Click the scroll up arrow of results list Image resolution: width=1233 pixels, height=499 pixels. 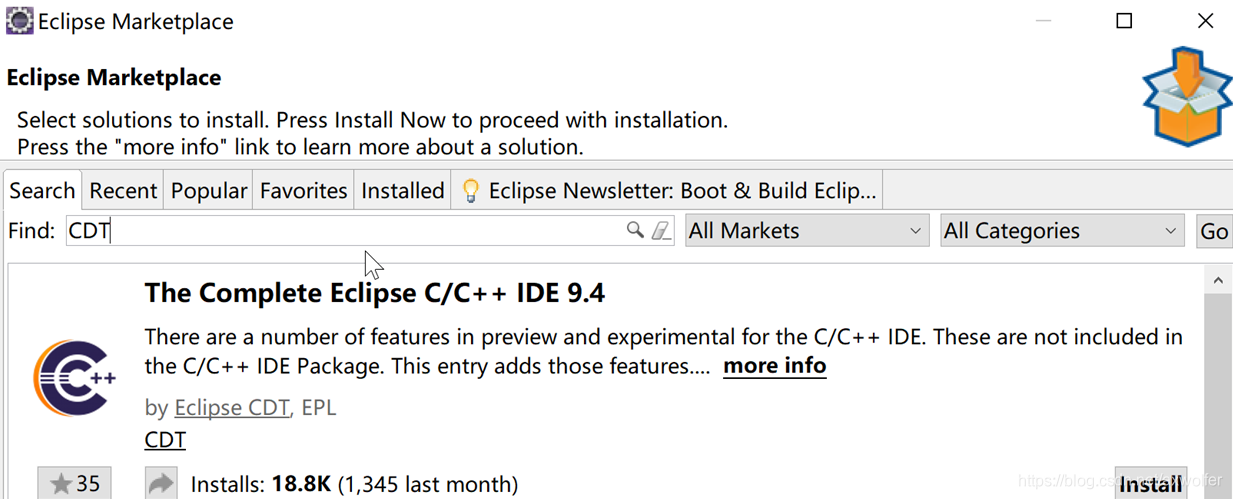[1218, 281]
